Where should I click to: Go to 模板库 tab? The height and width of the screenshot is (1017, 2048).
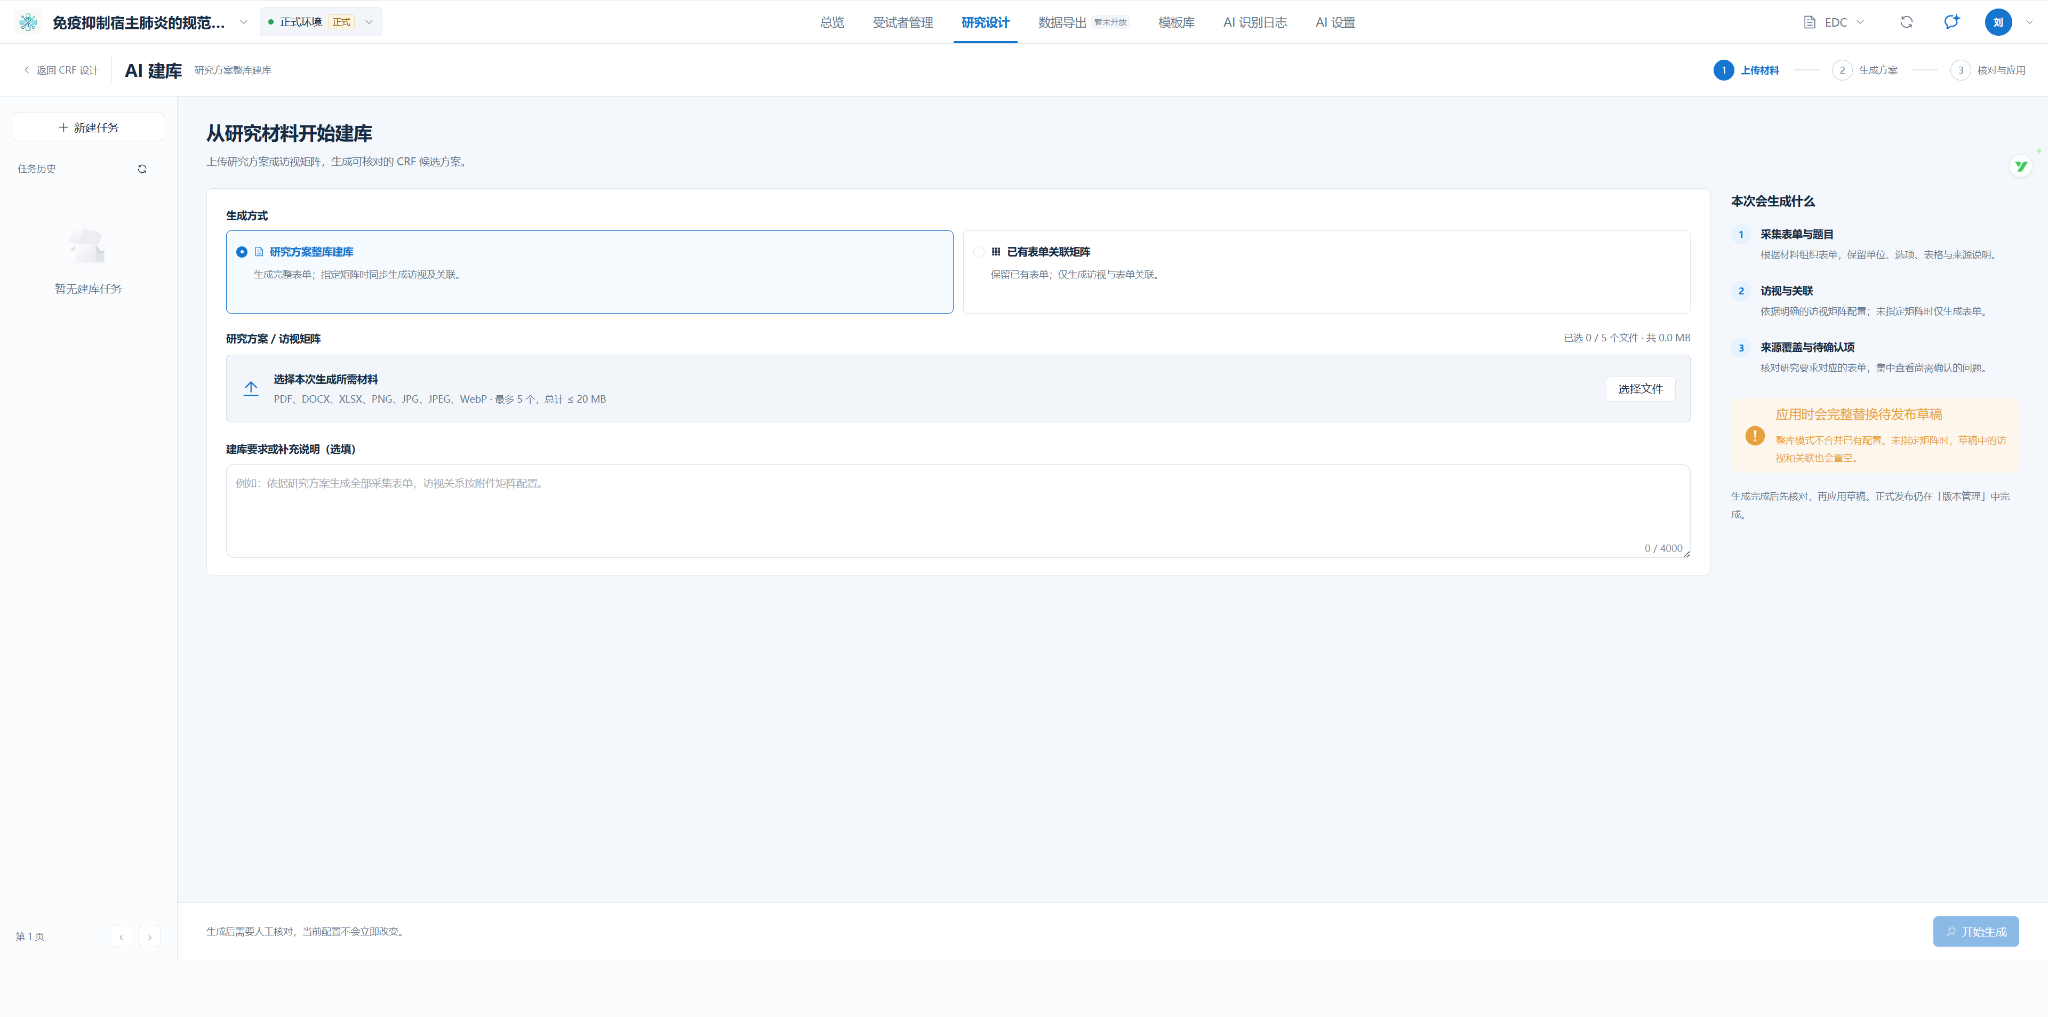pos(1176,22)
